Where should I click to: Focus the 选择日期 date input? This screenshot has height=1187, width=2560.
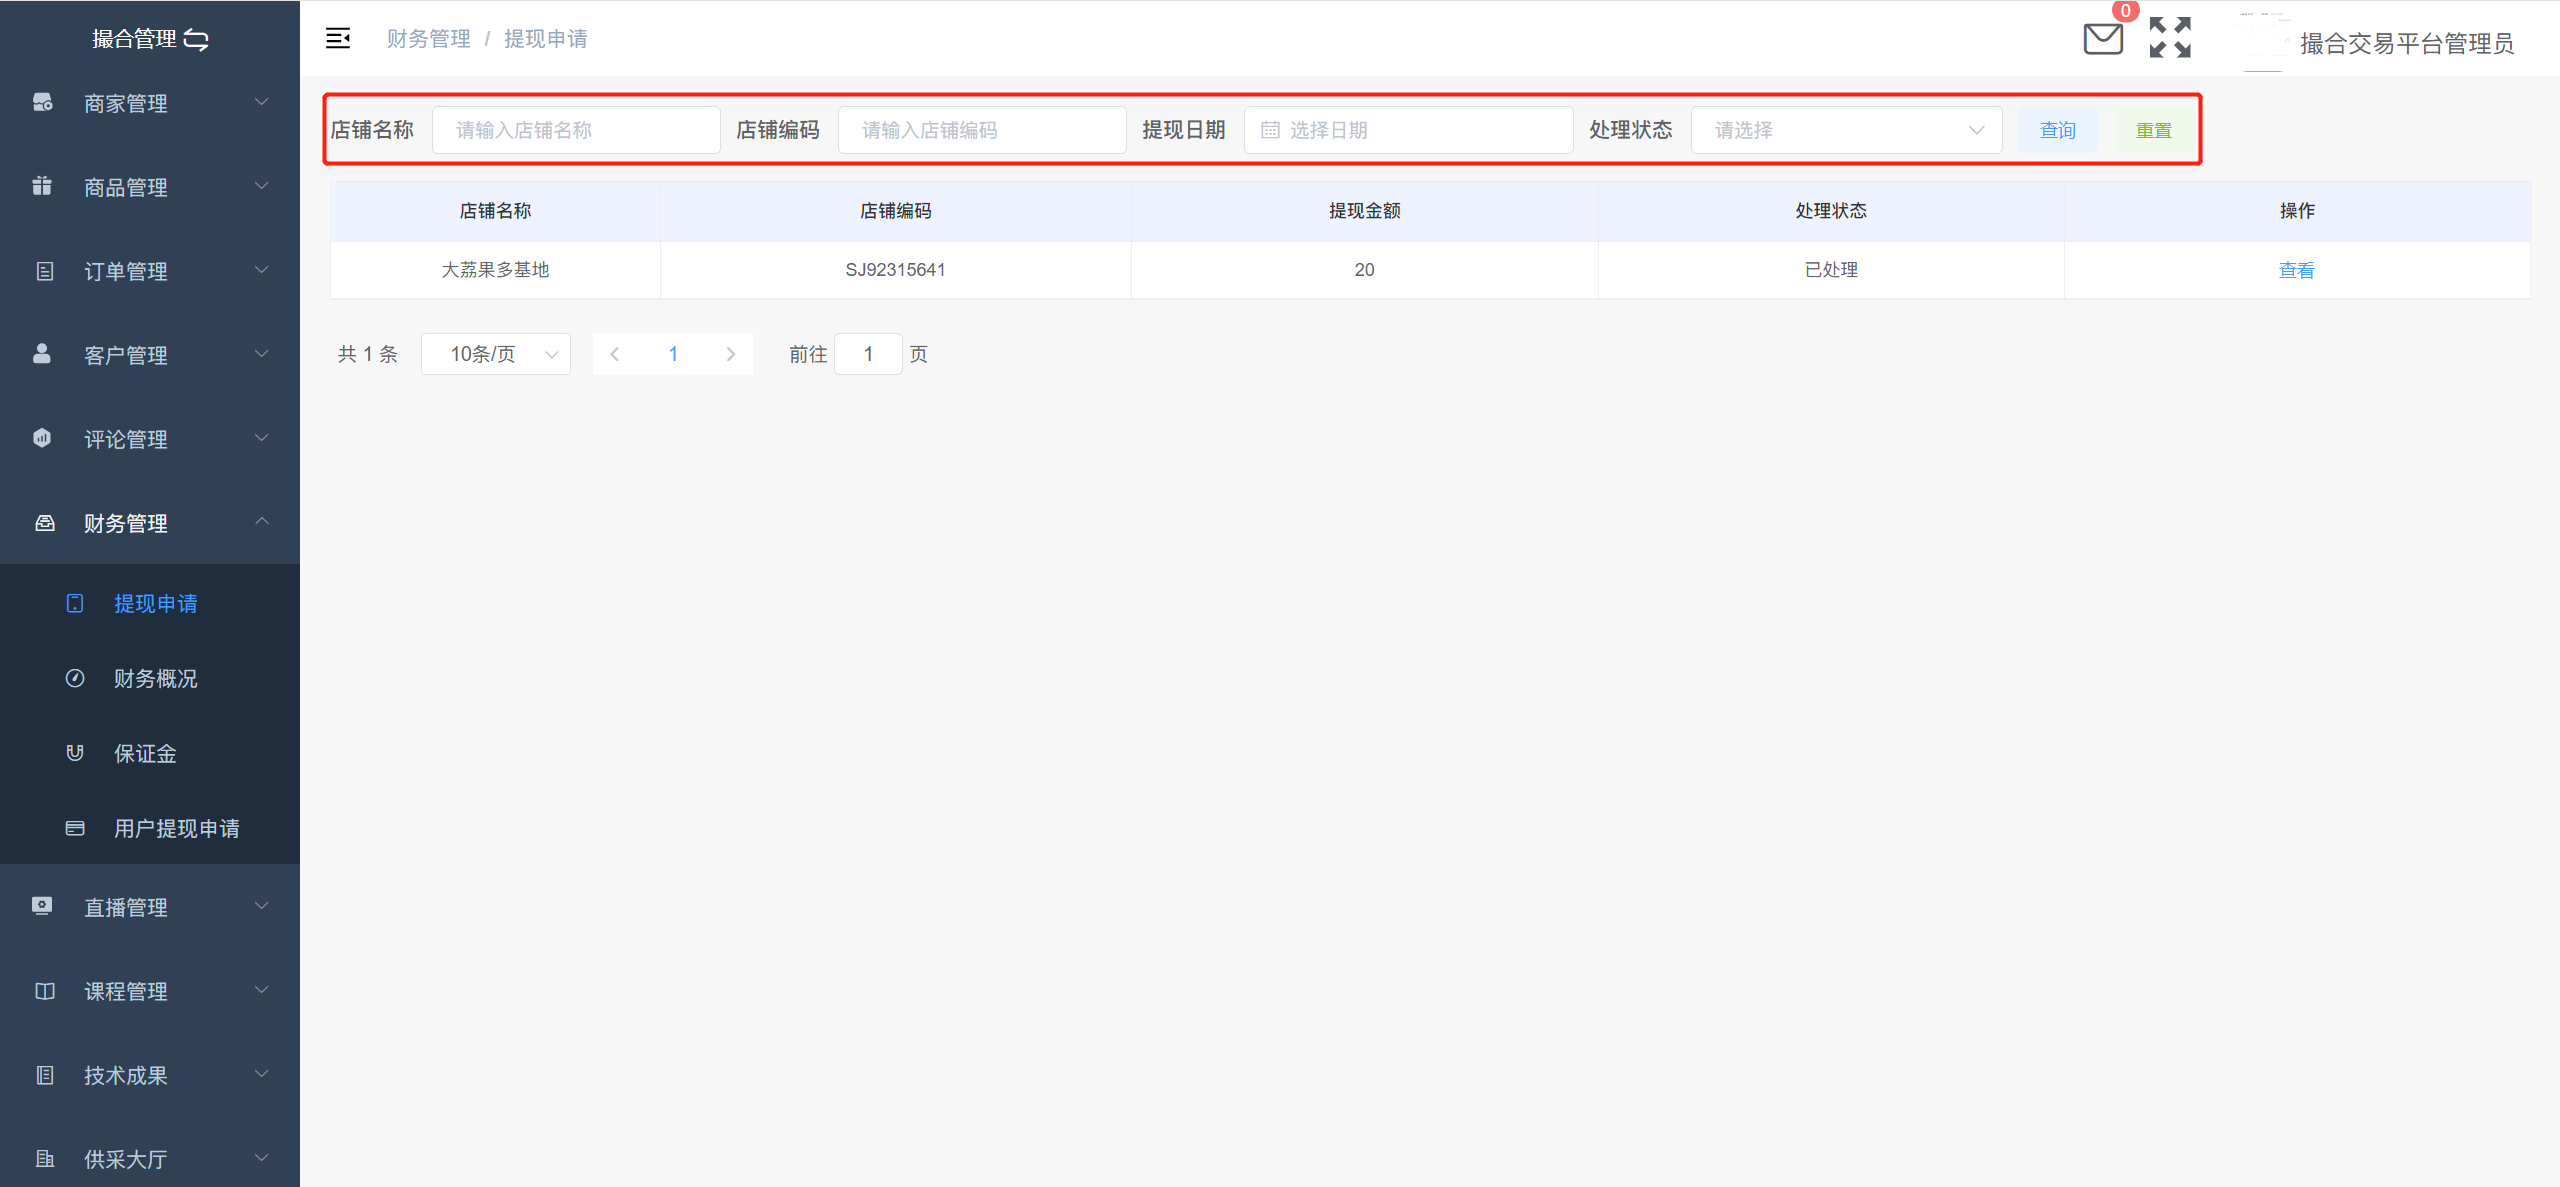point(1408,130)
